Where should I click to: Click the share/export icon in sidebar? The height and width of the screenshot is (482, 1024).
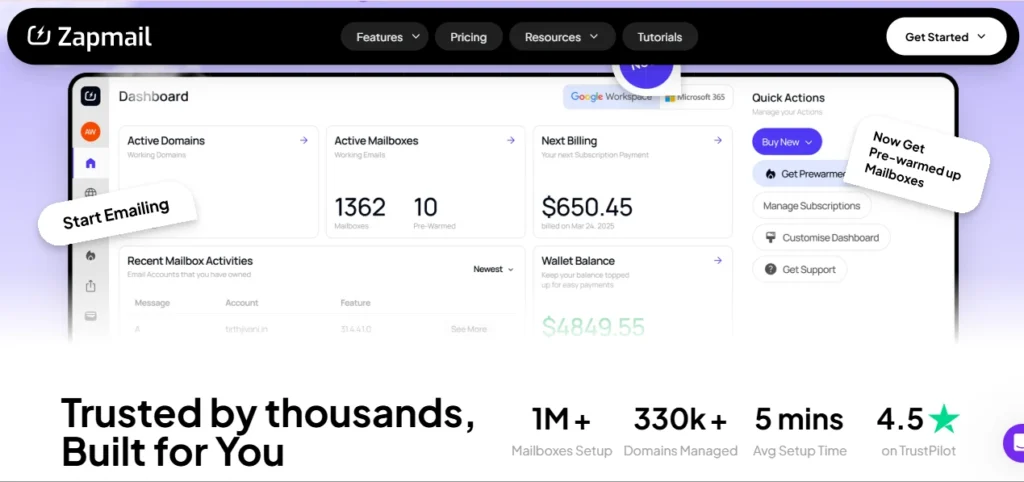(x=91, y=286)
